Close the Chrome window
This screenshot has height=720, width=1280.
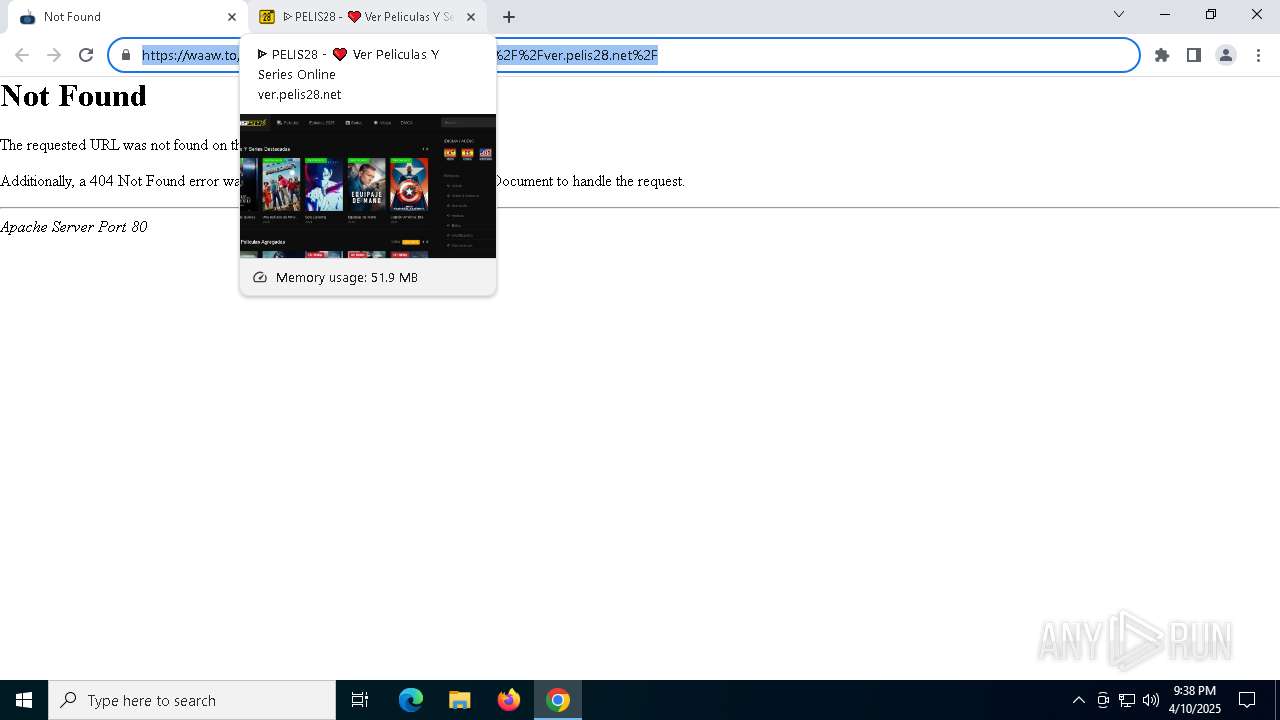point(1257,15)
